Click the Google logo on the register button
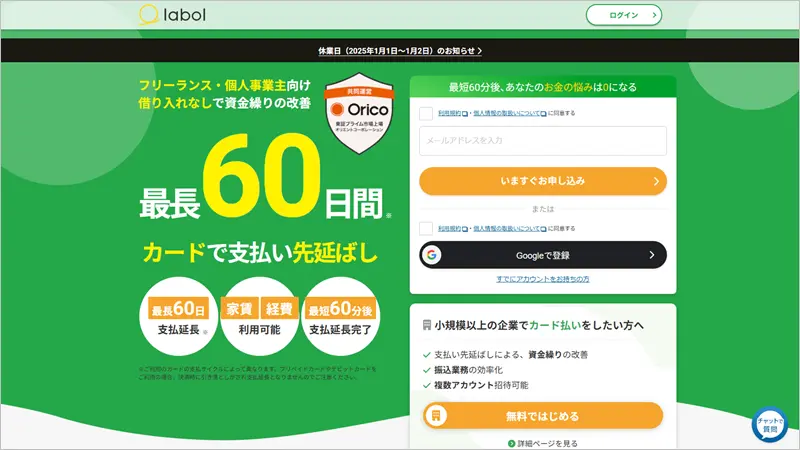This screenshot has width=800, height=450. pyautogui.click(x=432, y=255)
